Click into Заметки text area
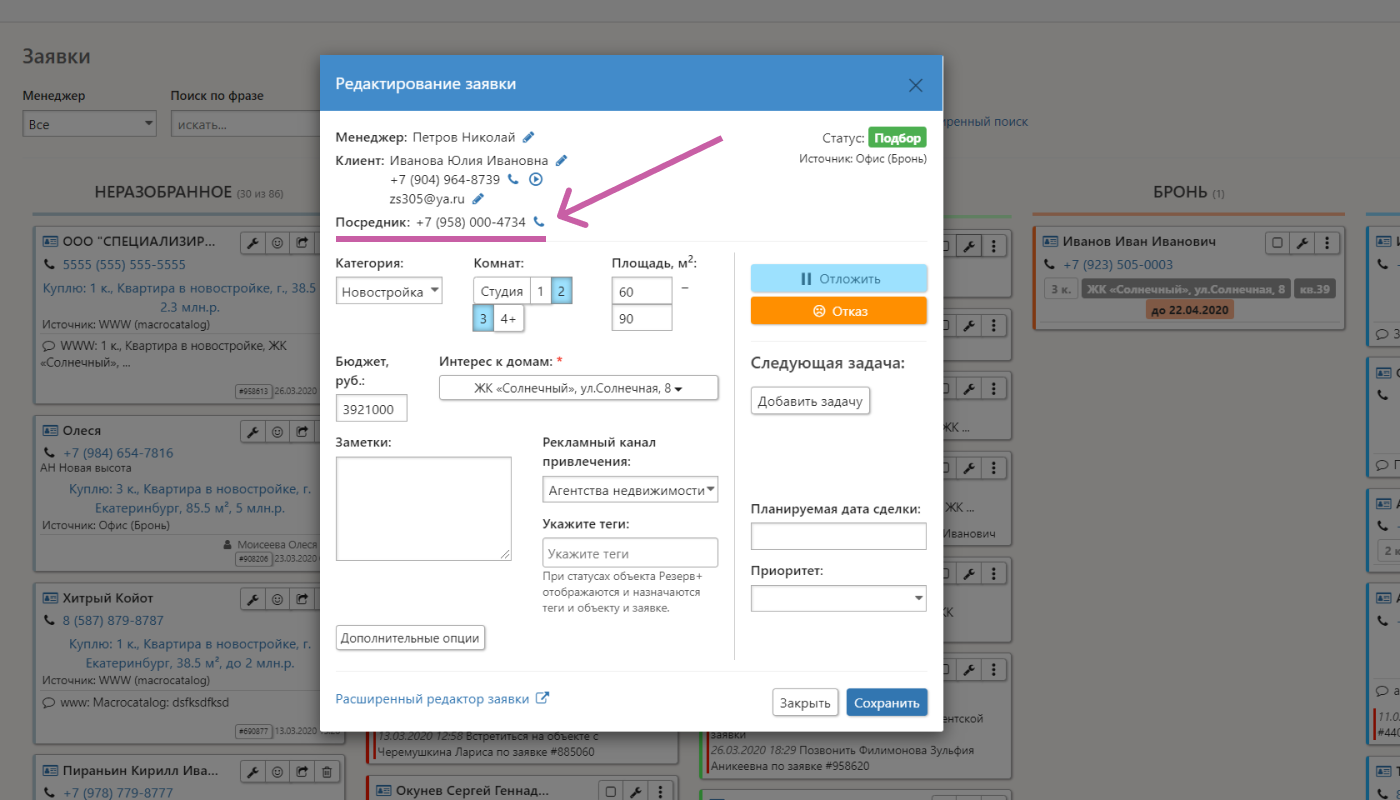 point(424,508)
